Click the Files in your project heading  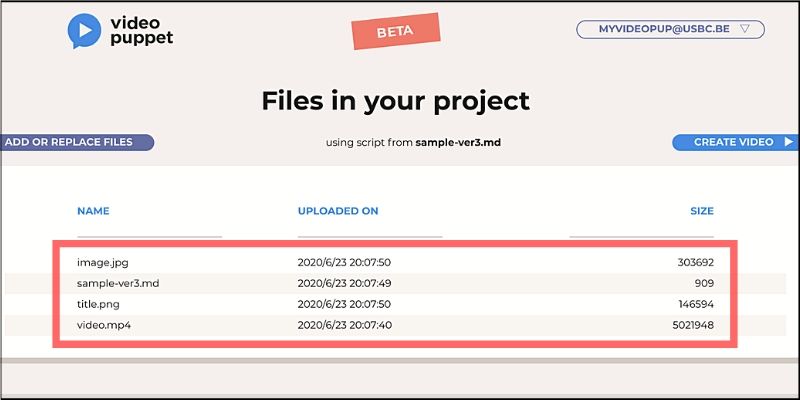coord(395,101)
